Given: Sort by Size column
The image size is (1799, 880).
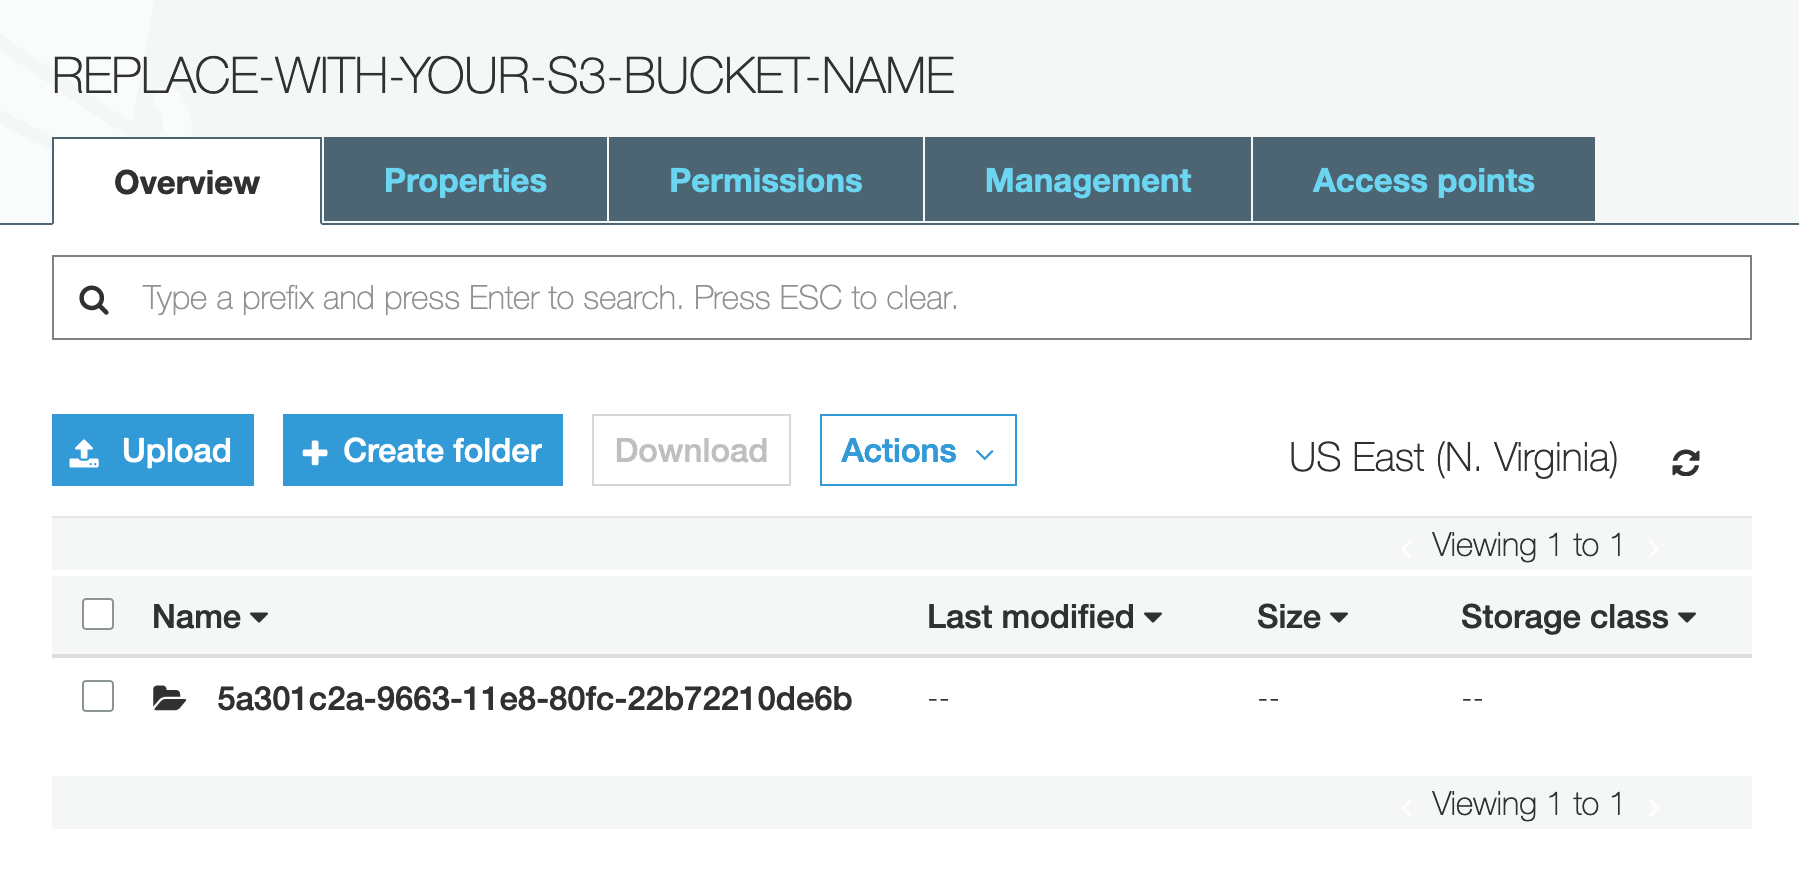Looking at the screenshot, I should click(x=1302, y=617).
